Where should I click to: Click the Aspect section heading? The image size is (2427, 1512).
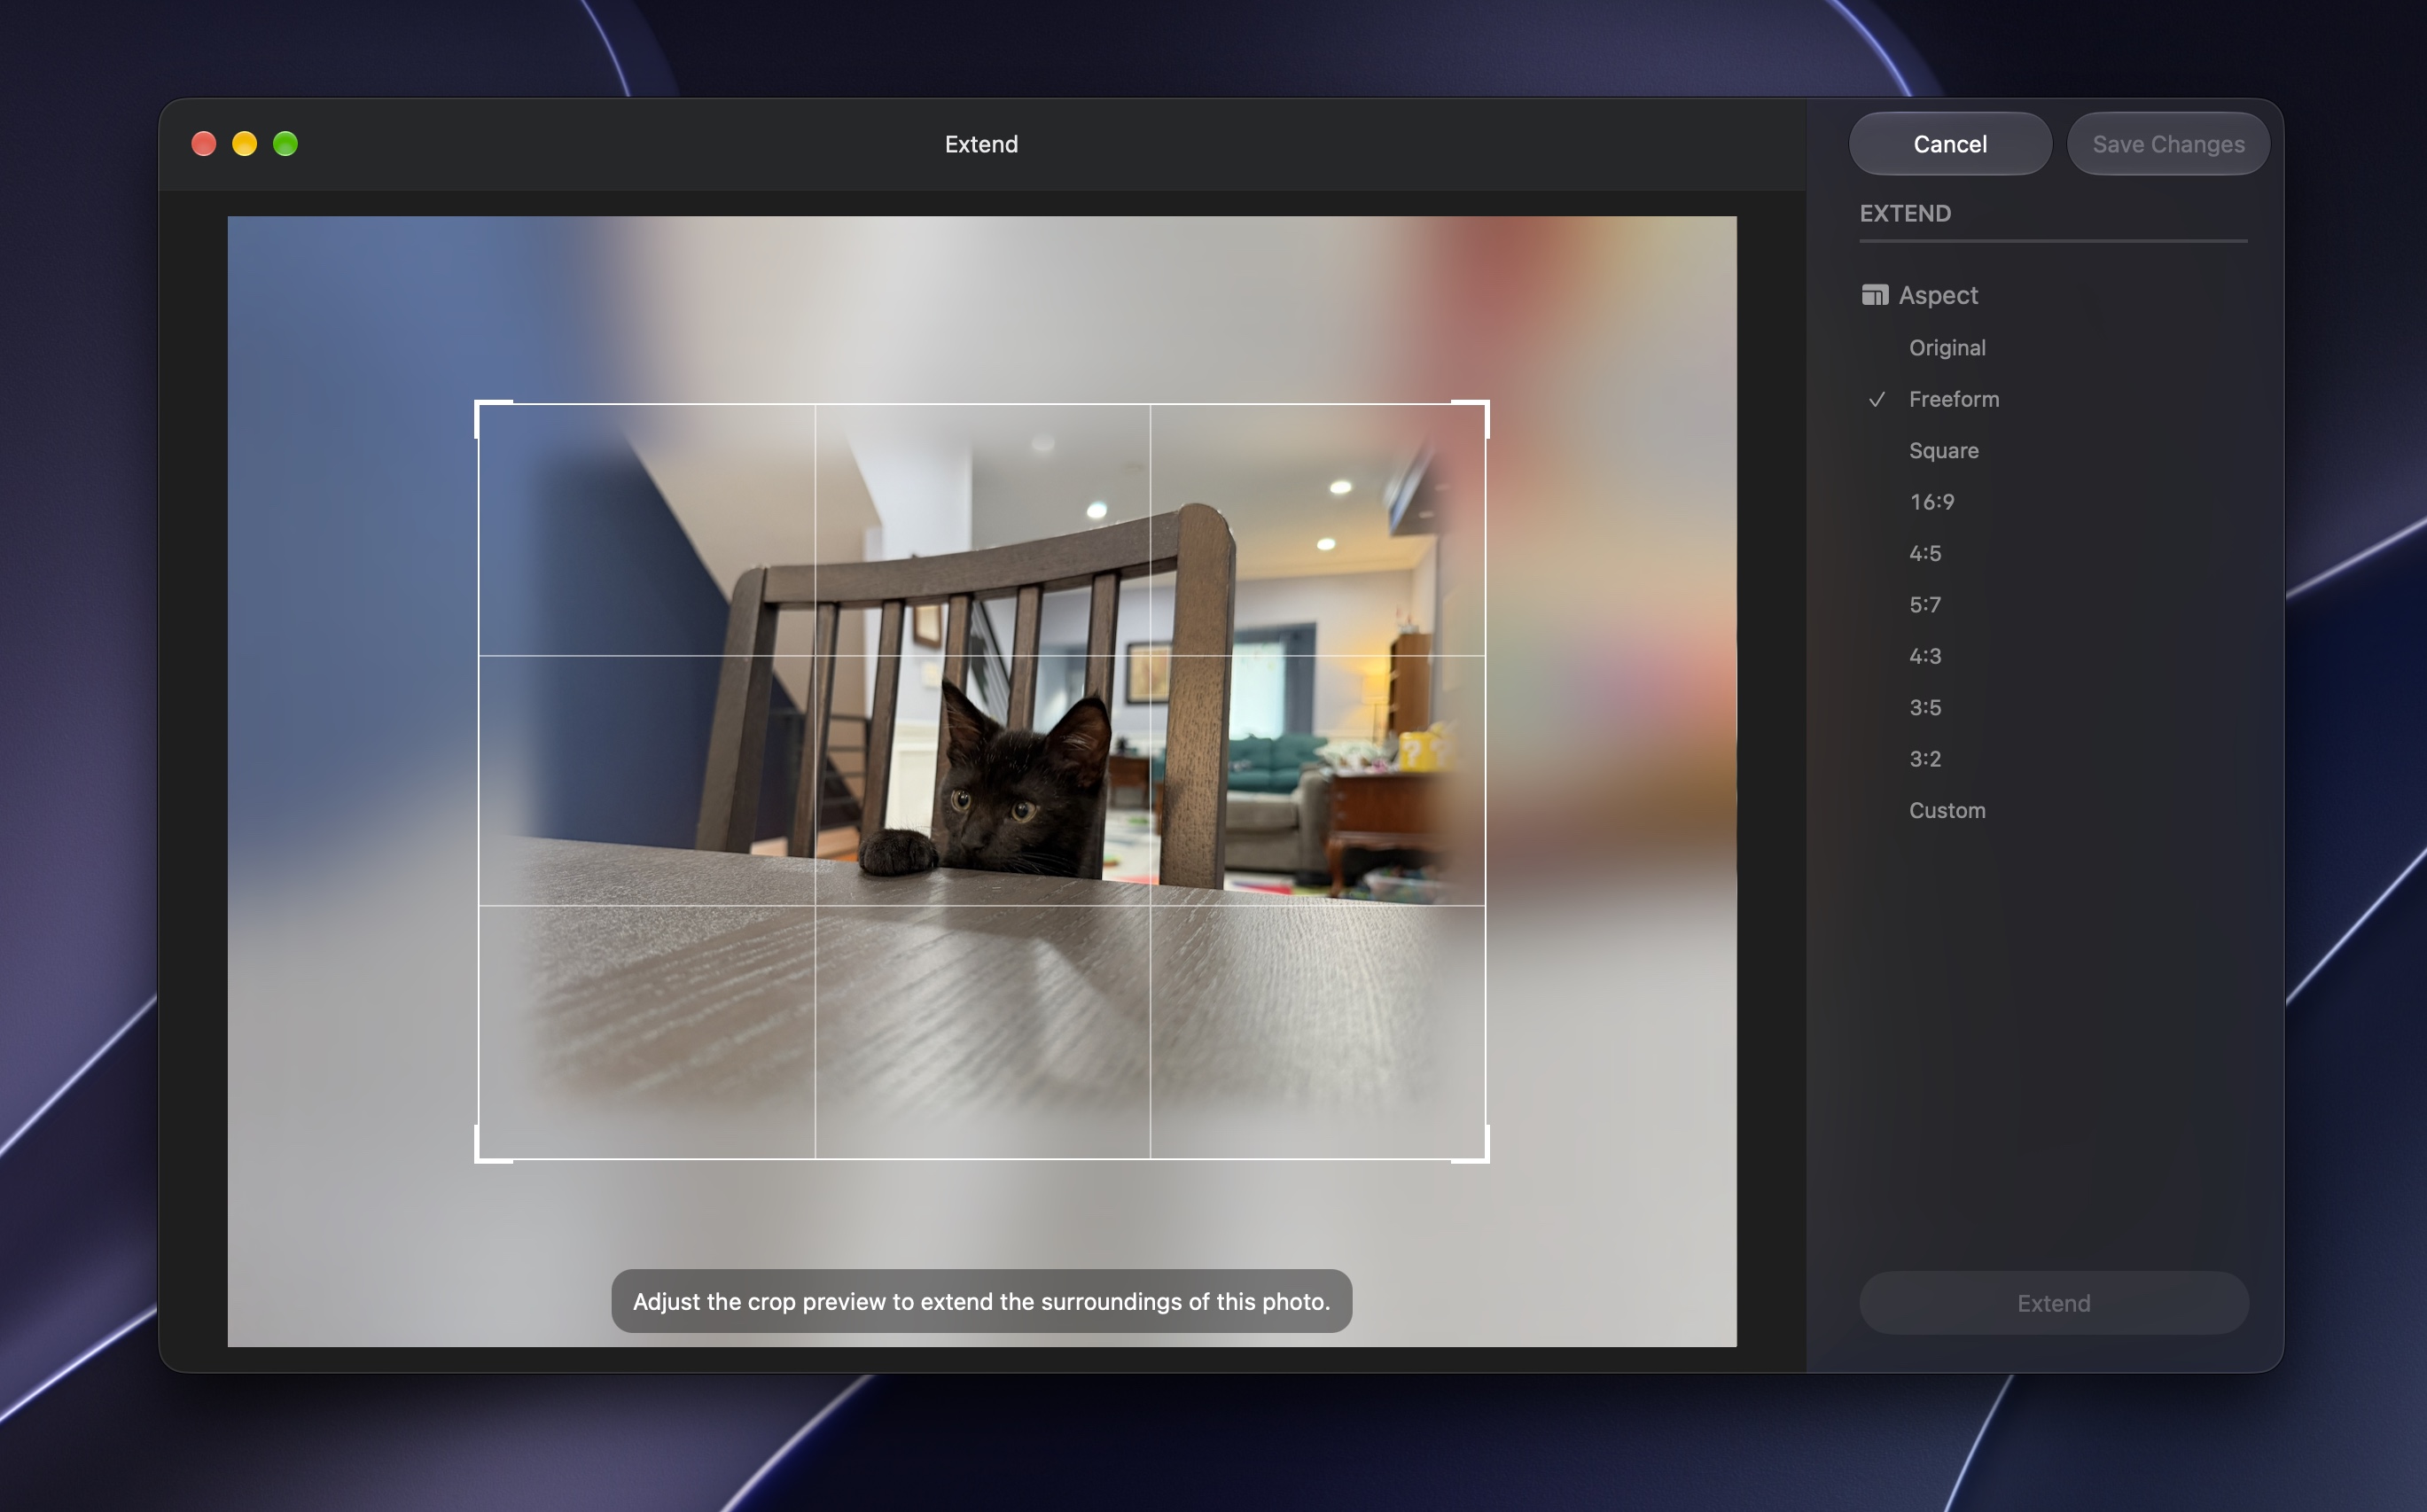click(1938, 295)
